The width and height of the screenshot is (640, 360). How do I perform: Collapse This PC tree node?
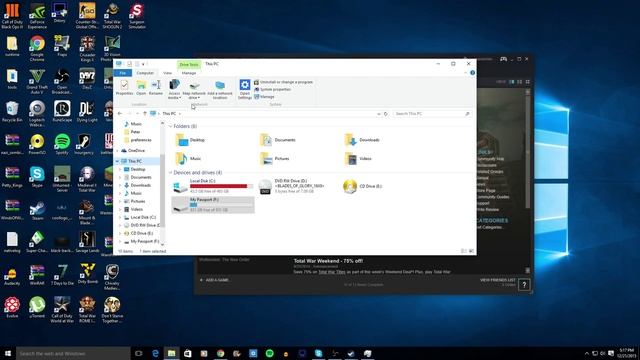coord(118,161)
